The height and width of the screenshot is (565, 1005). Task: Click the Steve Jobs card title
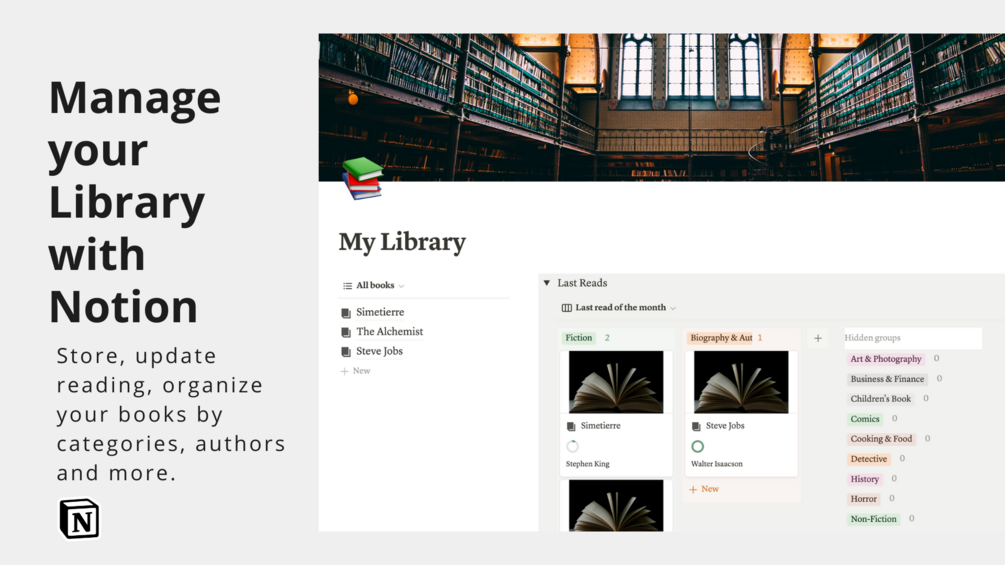click(x=725, y=425)
